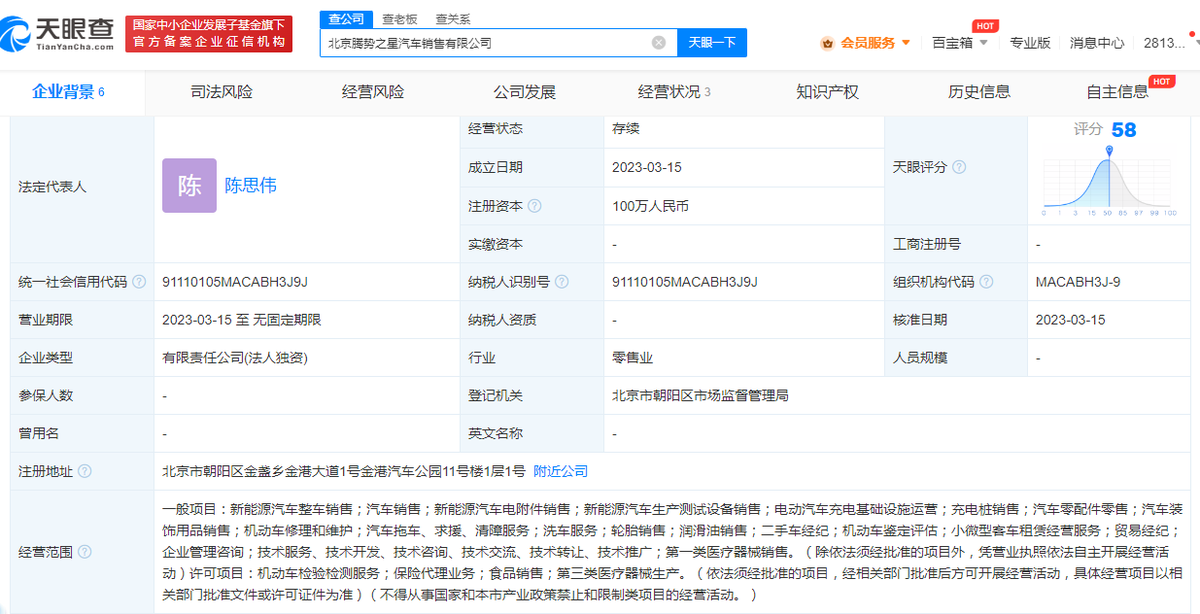Click the 核准日期 value 2023-03-15
Image resolution: width=1200 pixels, height=614 pixels.
click(1071, 320)
